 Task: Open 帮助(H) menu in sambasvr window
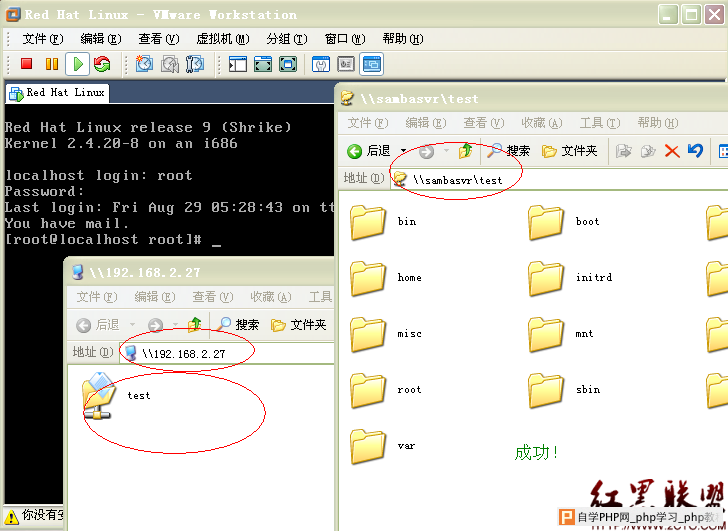[658, 123]
